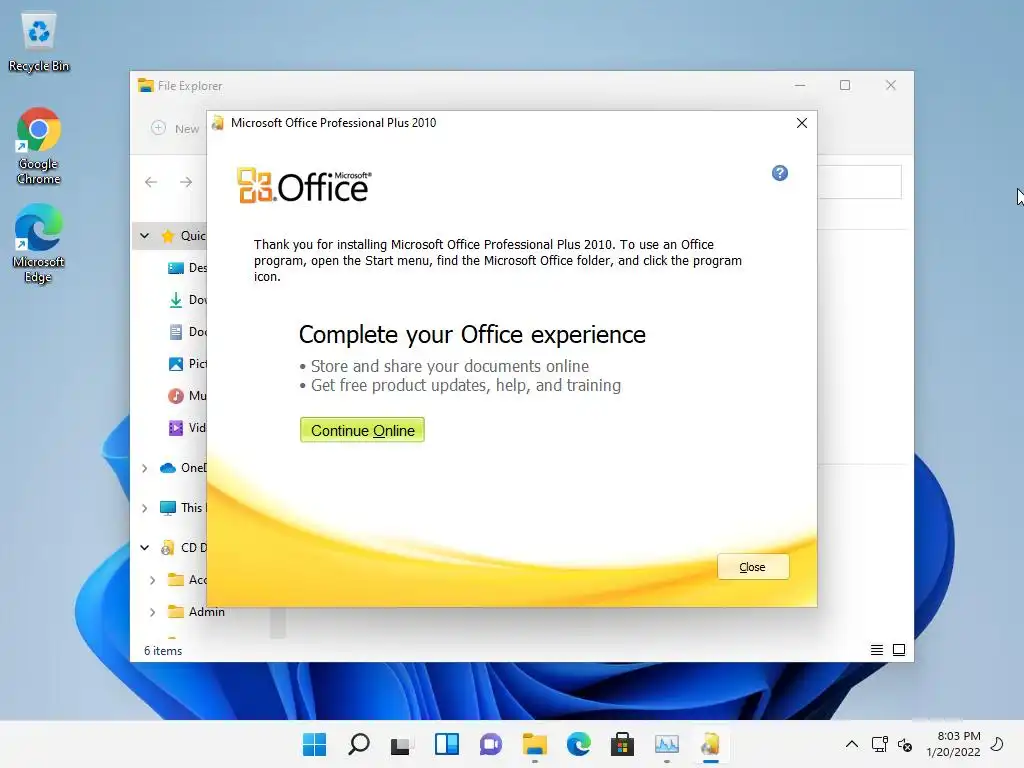1024x768 pixels.
Task: Open Widgets from taskbar
Action: click(x=447, y=744)
